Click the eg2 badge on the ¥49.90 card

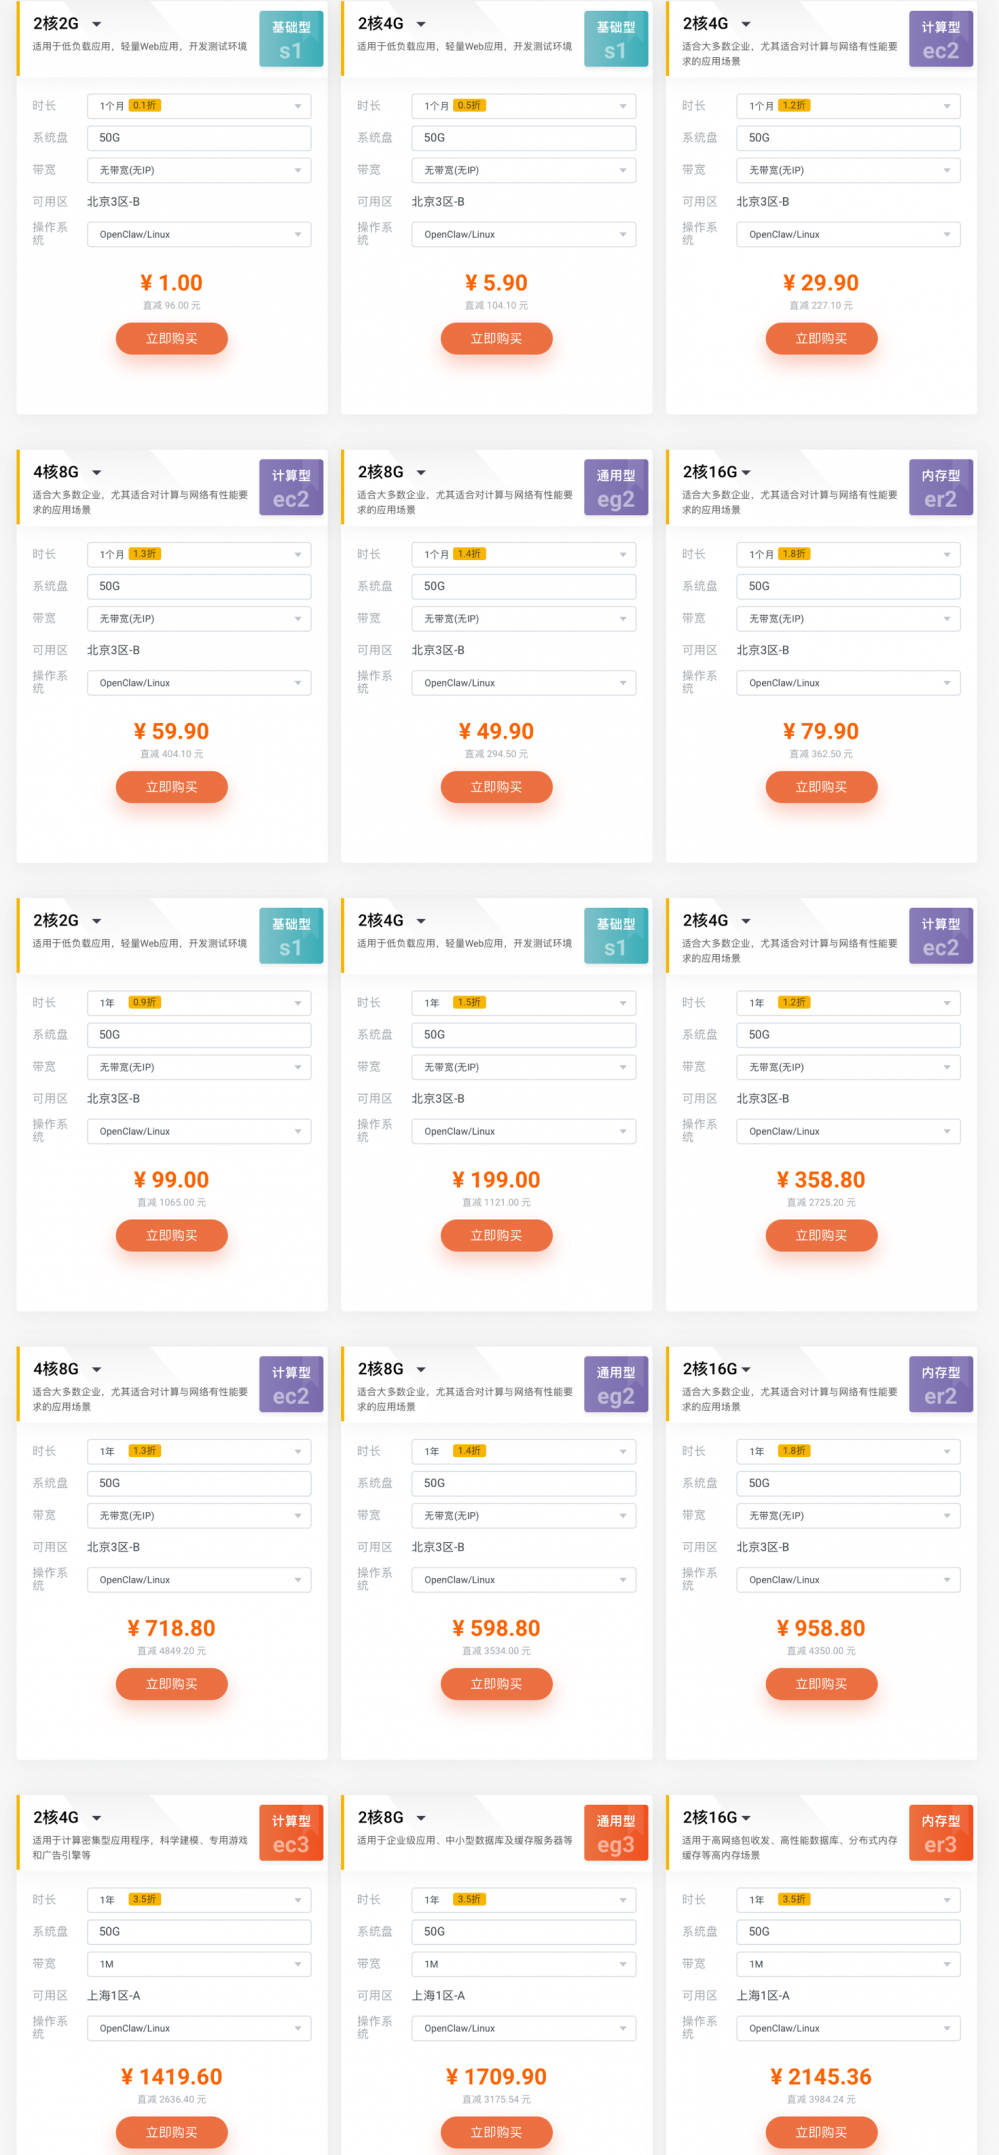point(616,488)
